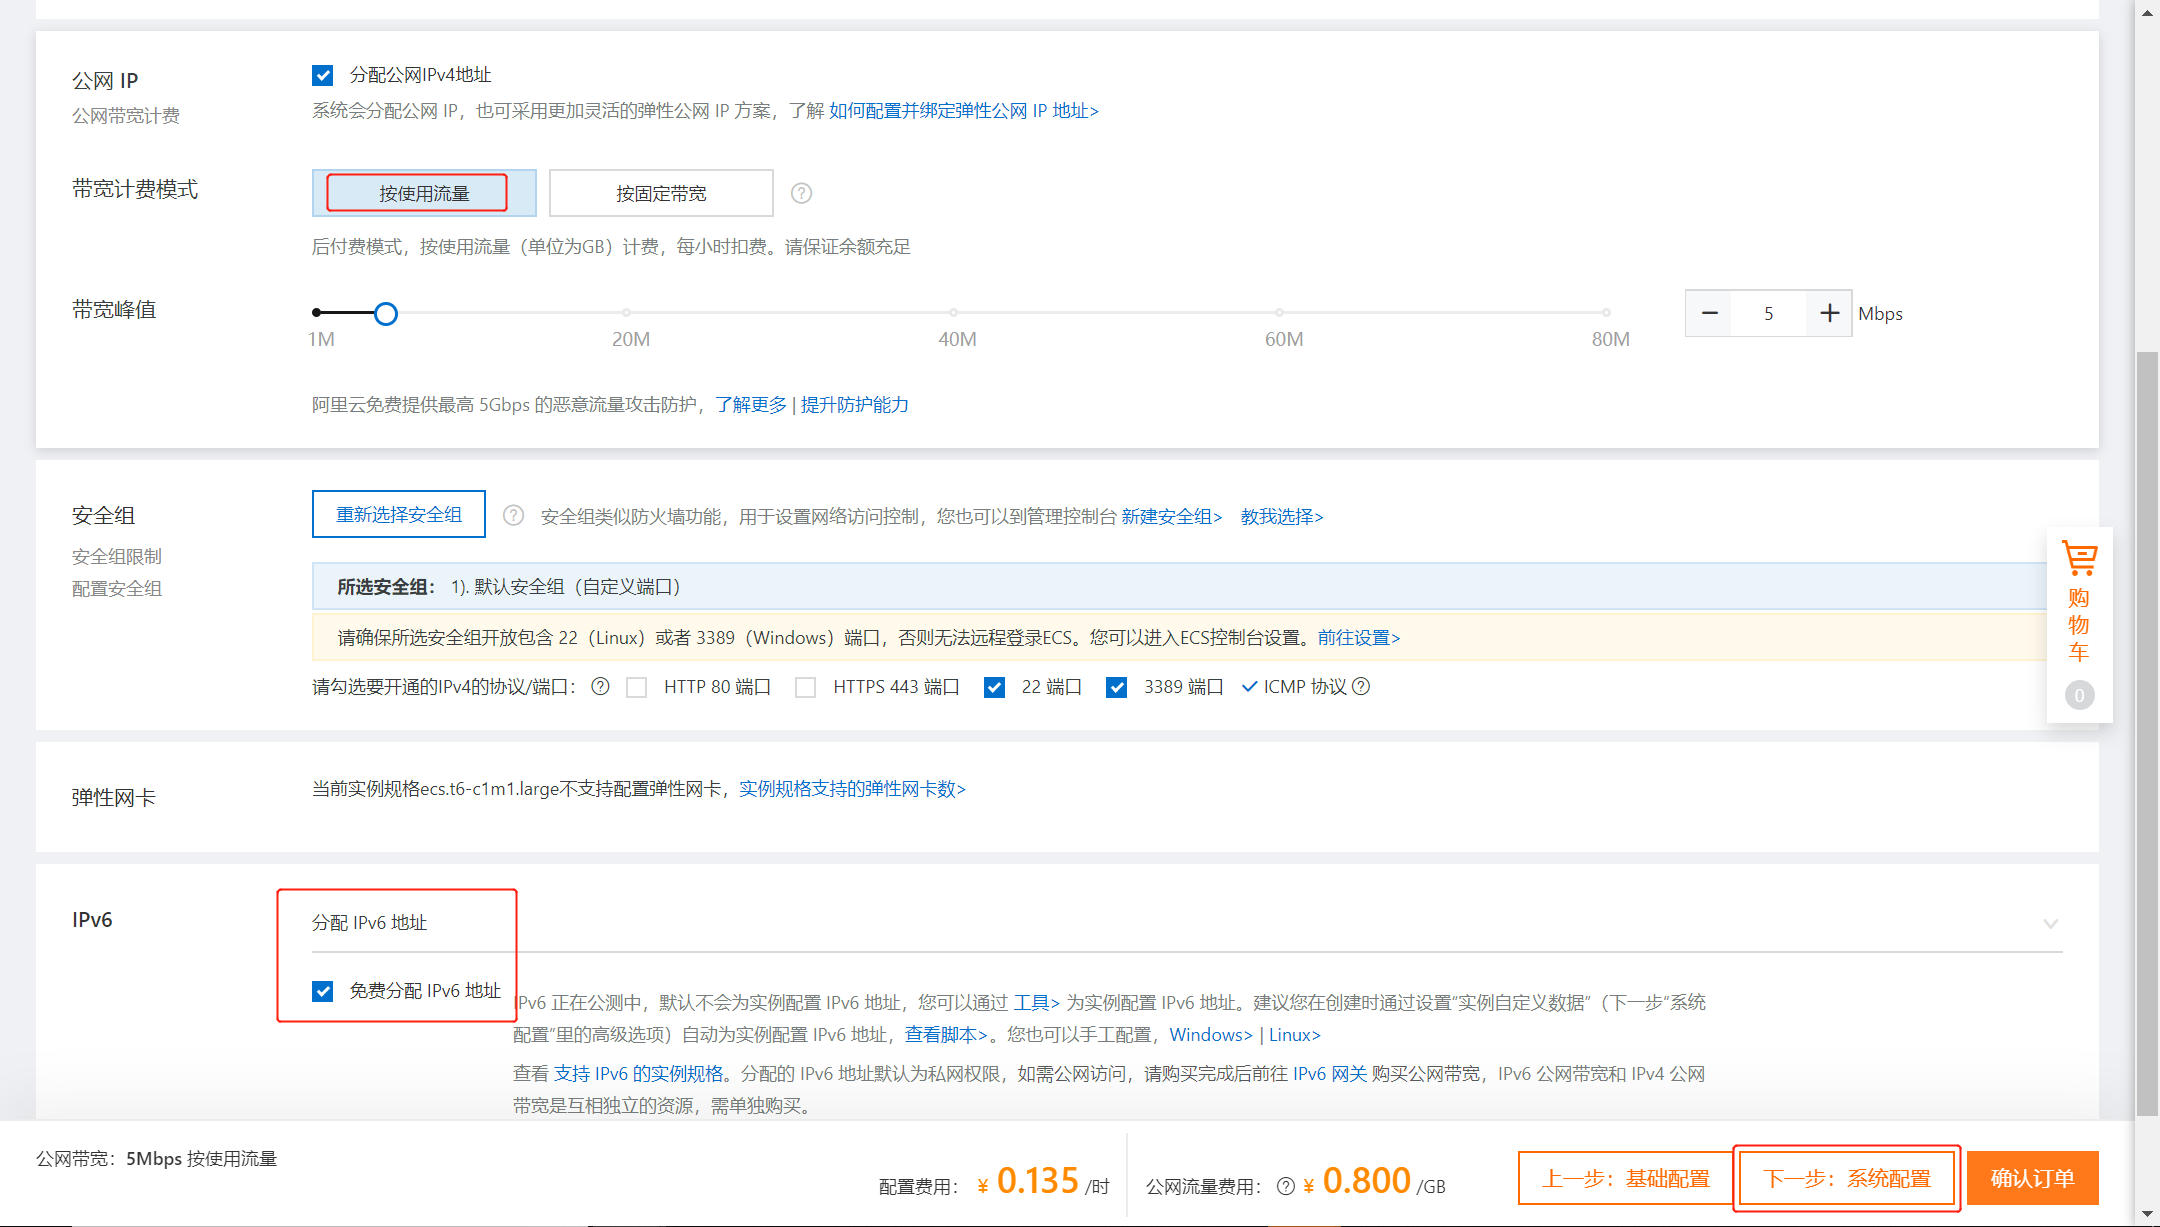The height and width of the screenshot is (1227, 2160).
Task: Open the 教我选择 link
Action: (1280, 517)
